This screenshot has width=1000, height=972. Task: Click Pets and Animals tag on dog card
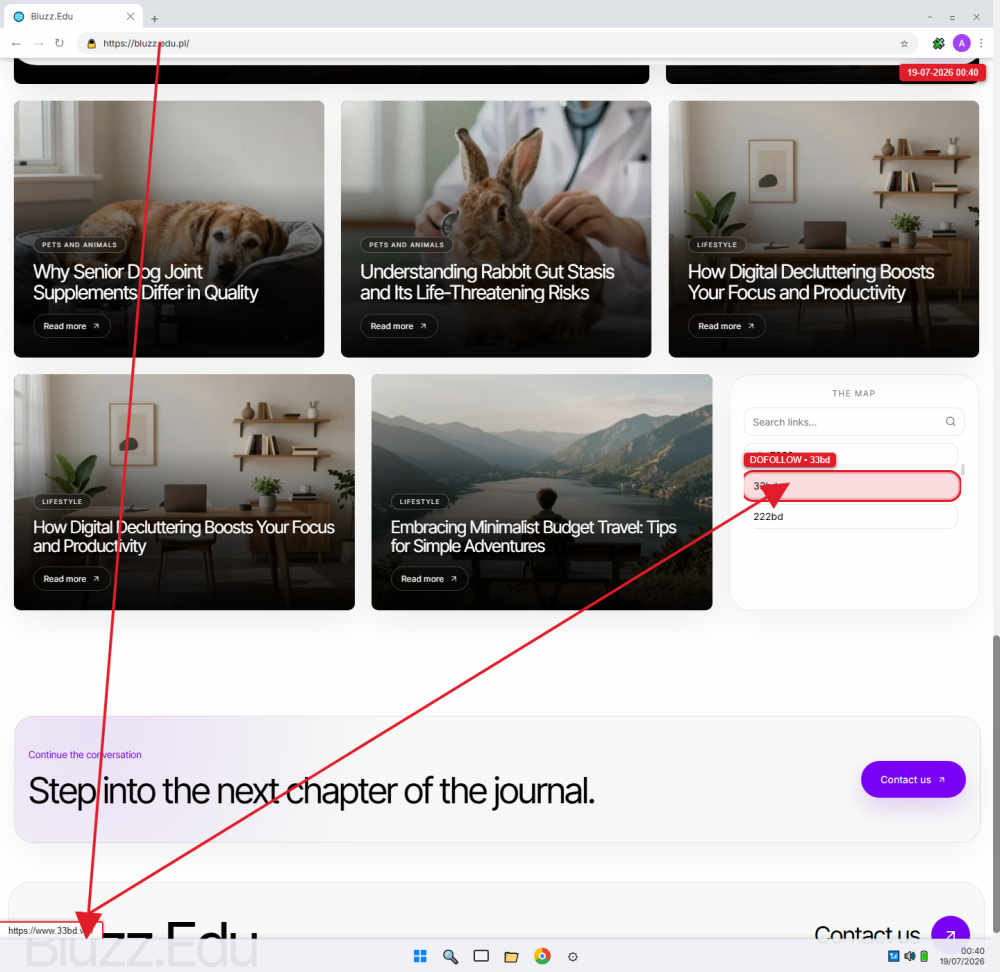[79, 245]
